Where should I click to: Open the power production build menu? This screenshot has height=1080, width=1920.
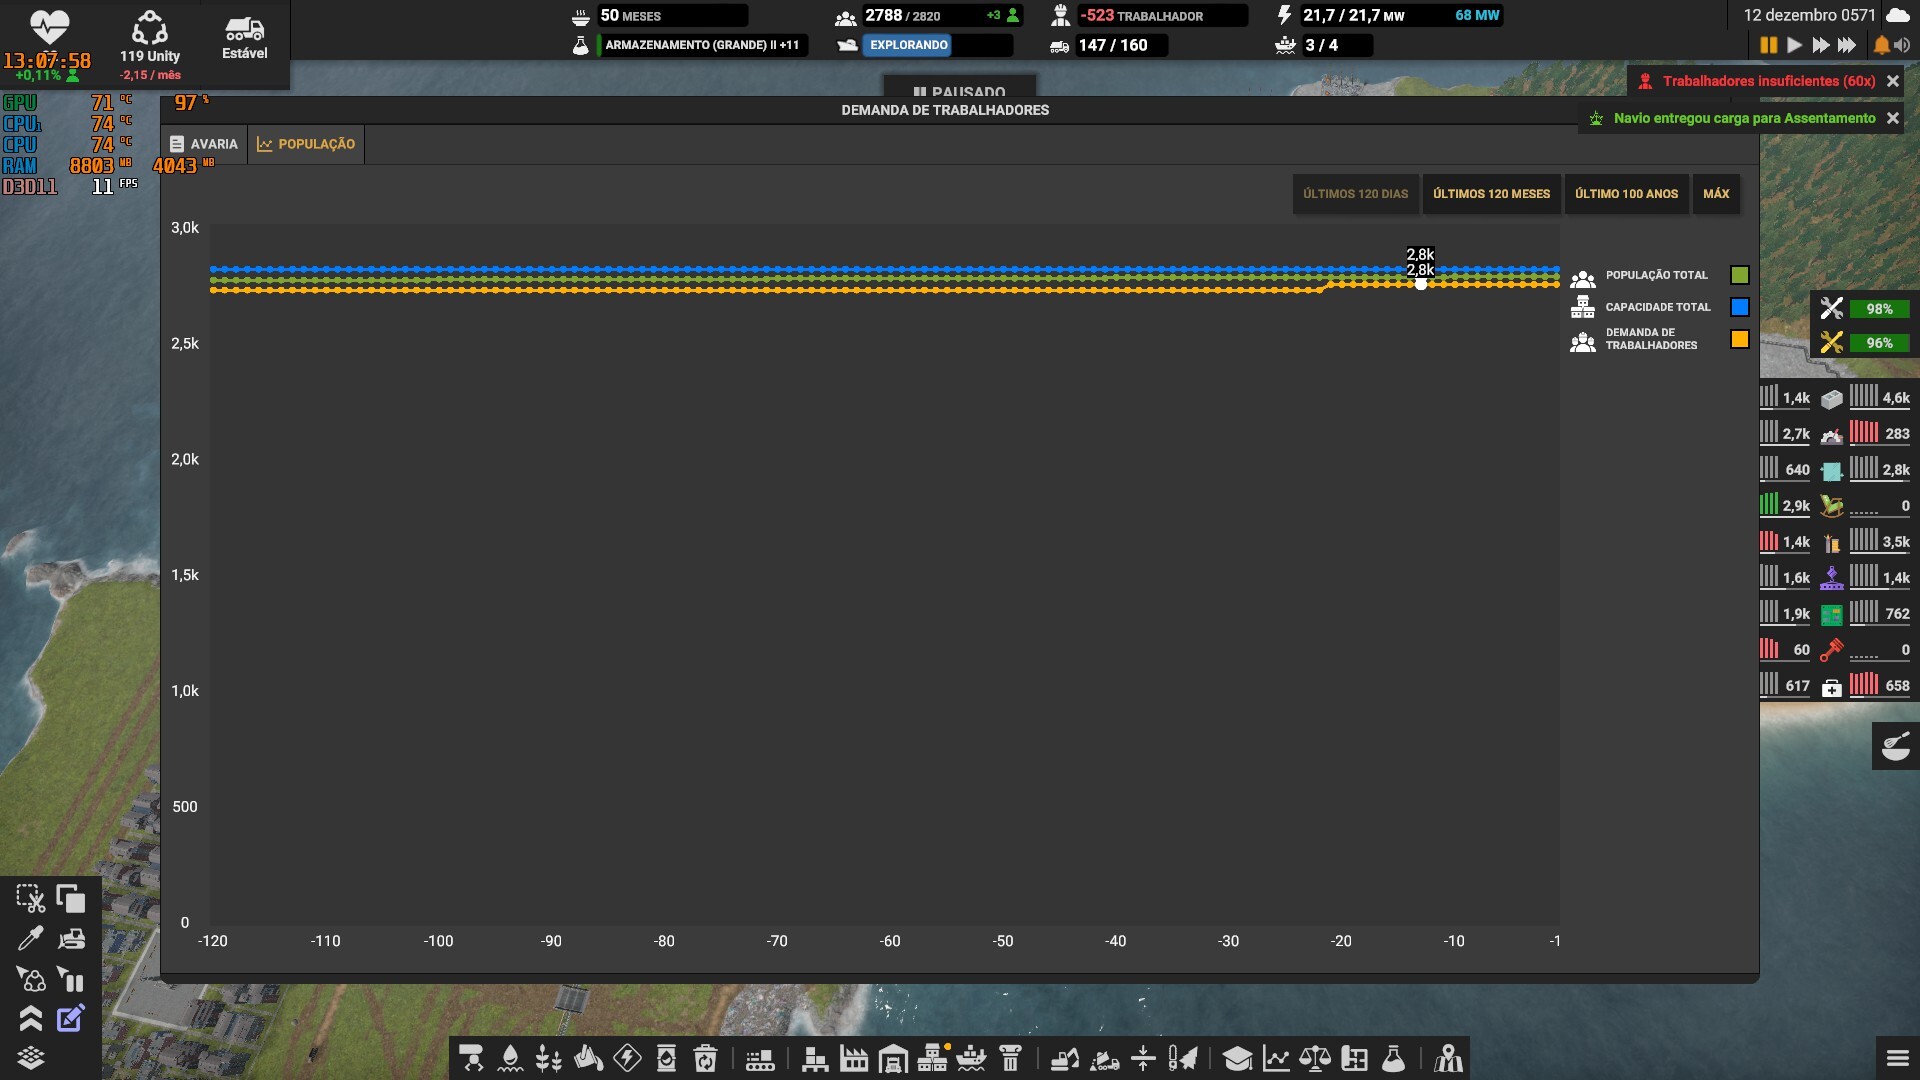tap(627, 1058)
